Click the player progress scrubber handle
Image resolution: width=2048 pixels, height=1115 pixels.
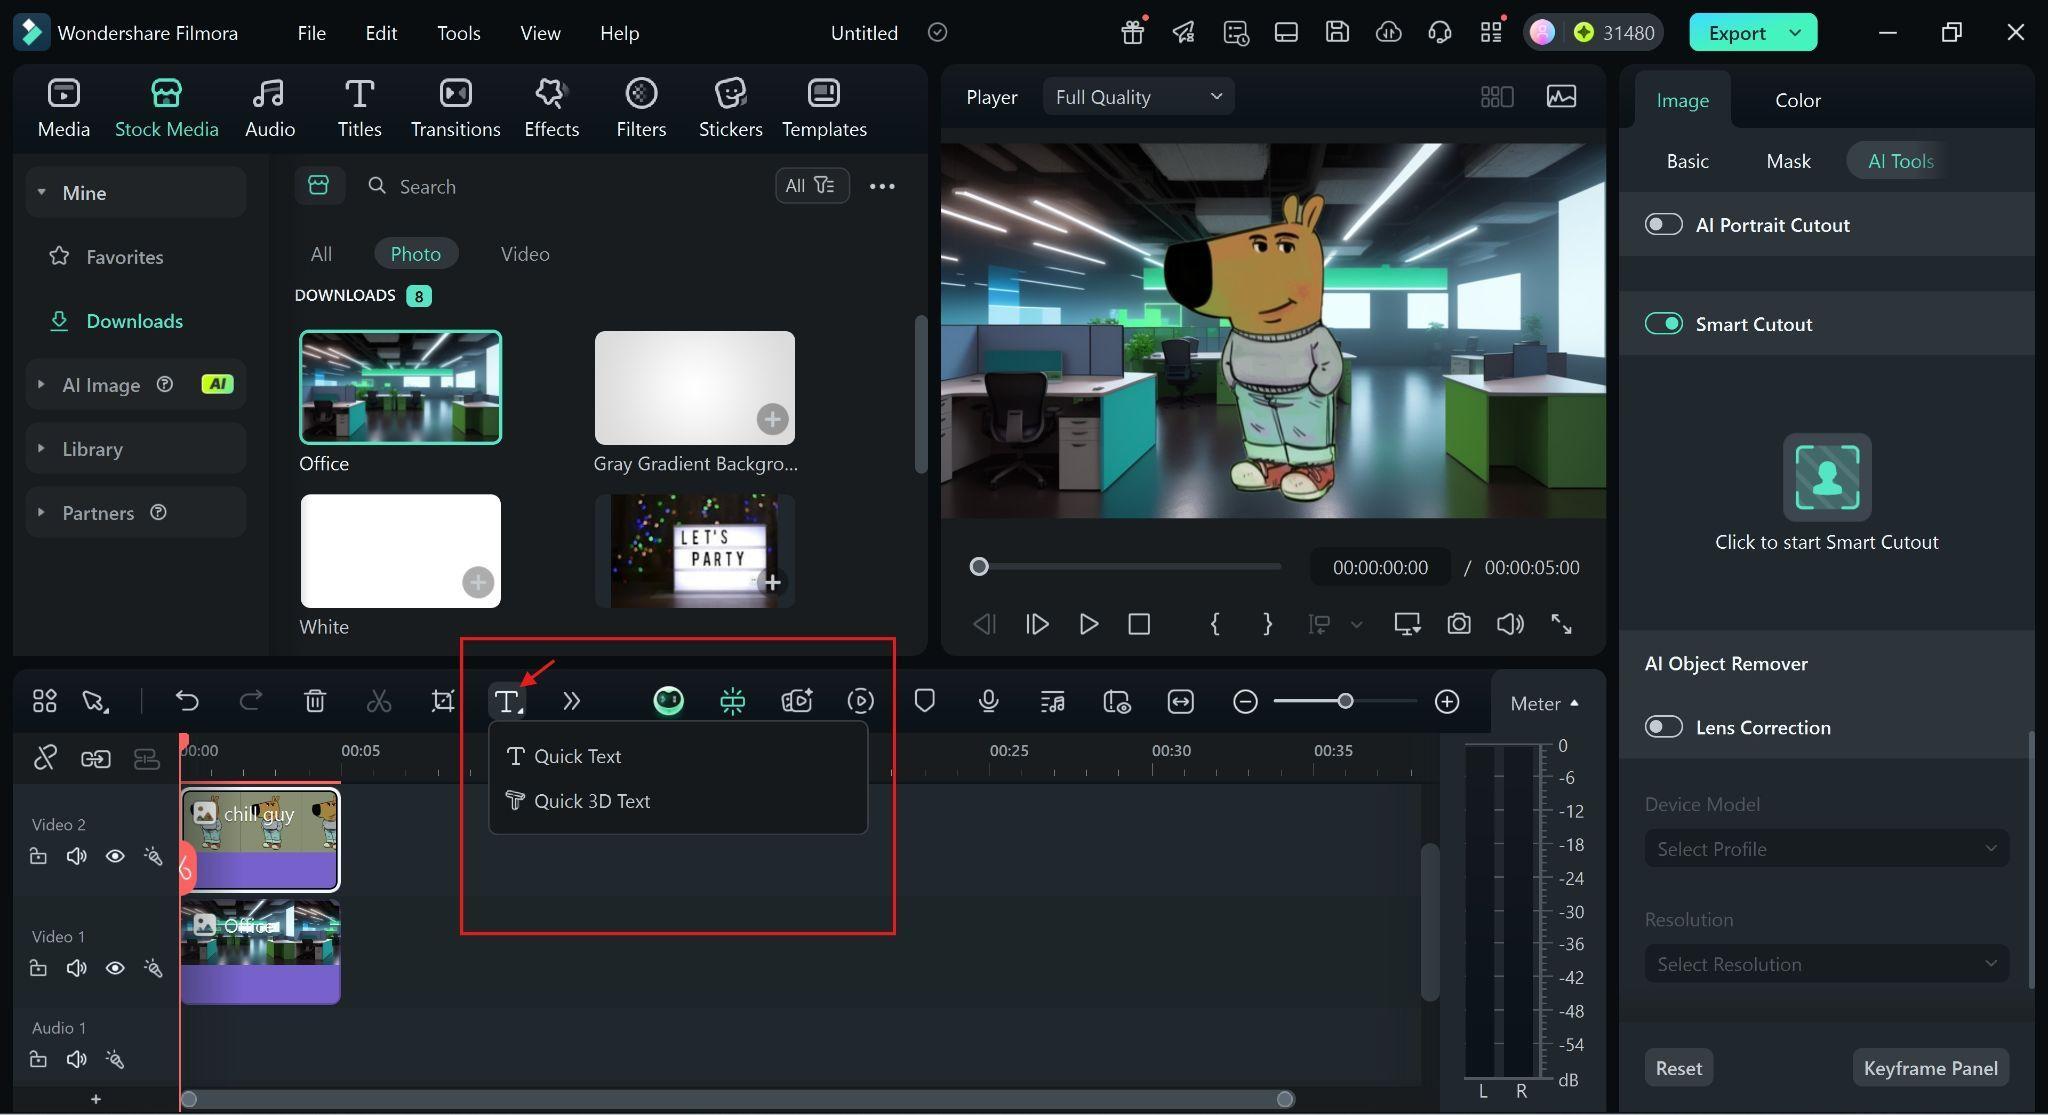(x=979, y=567)
